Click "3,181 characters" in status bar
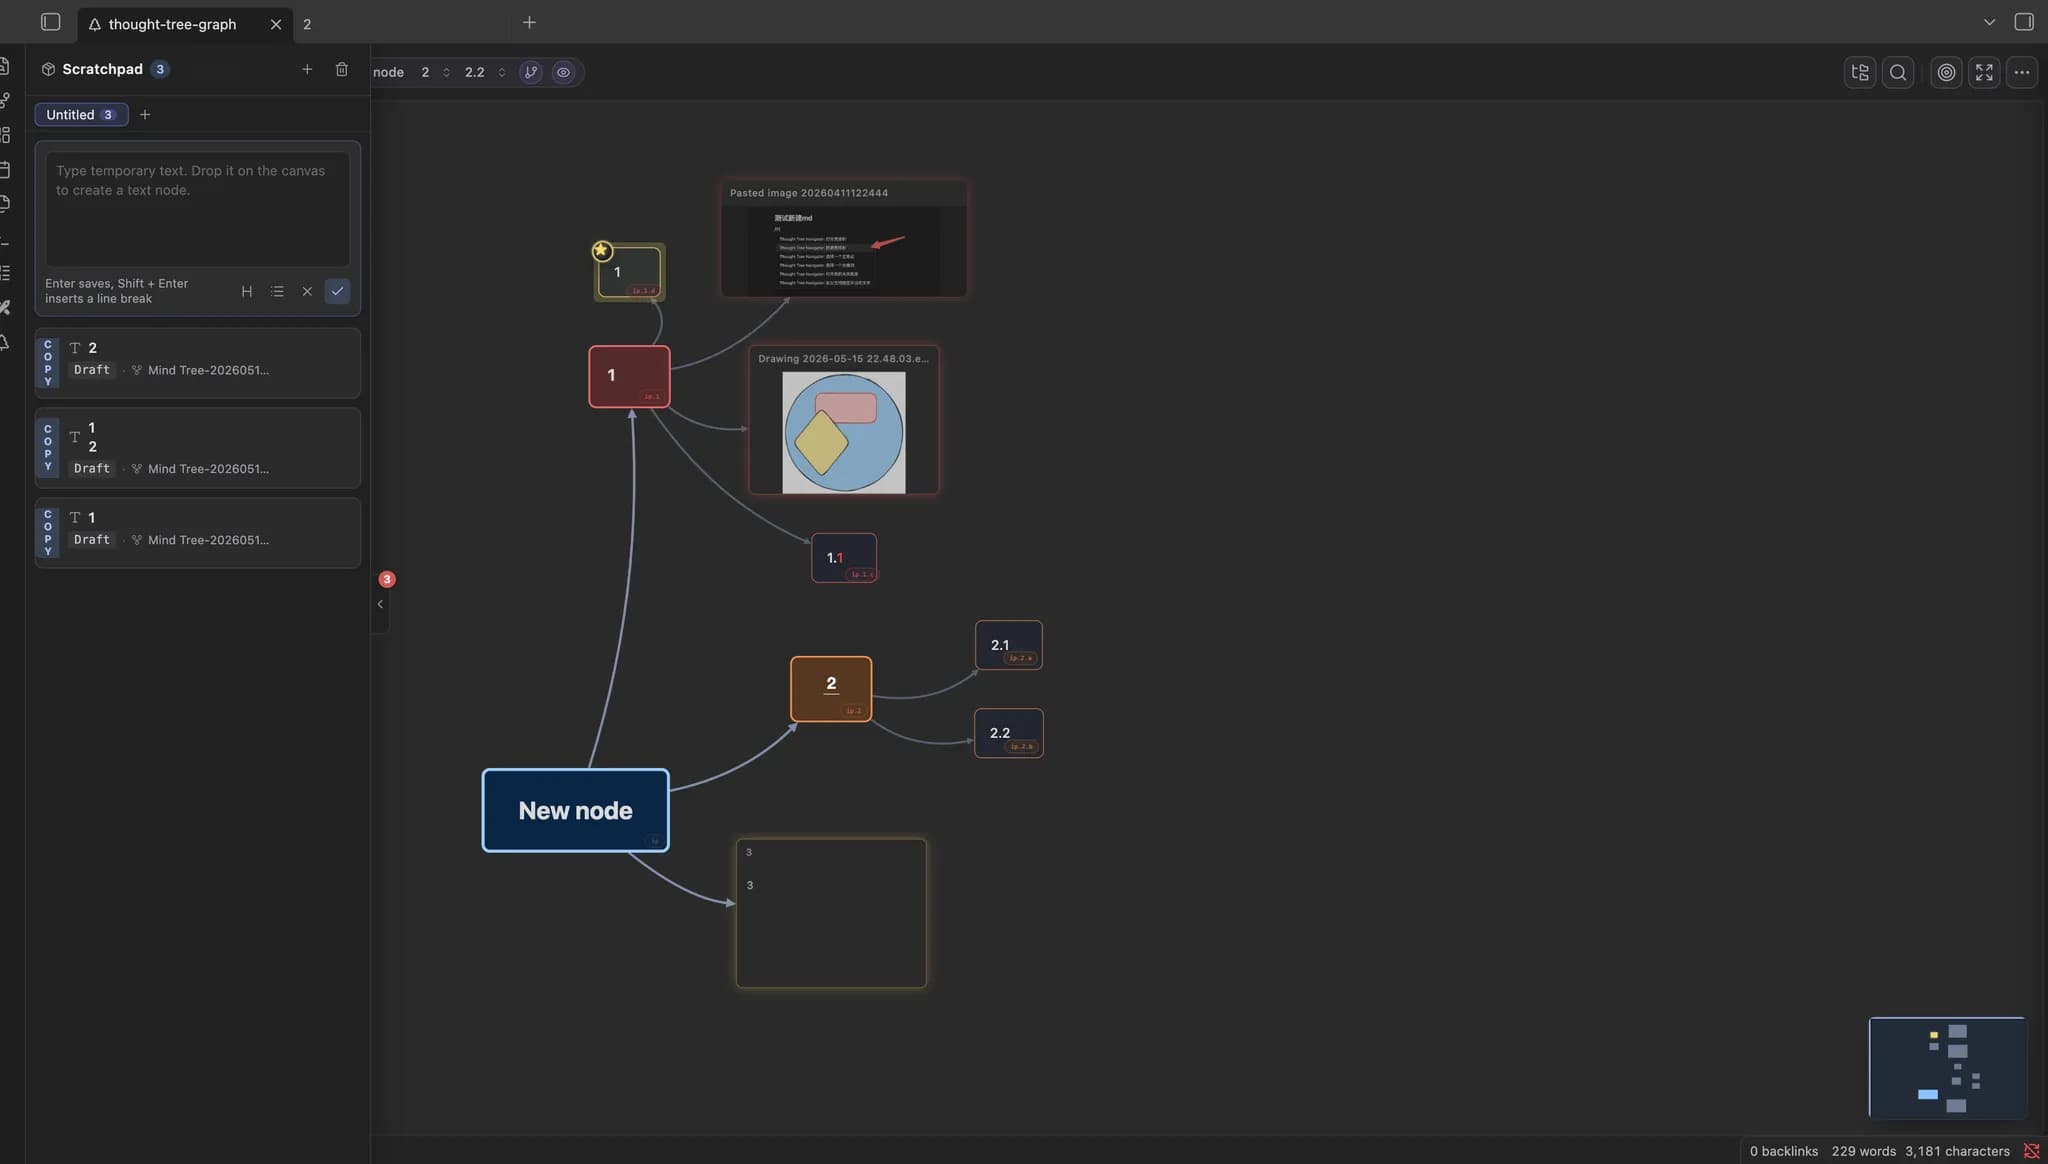This screenshot has width=2048, height=1164. [1957, 1151]
